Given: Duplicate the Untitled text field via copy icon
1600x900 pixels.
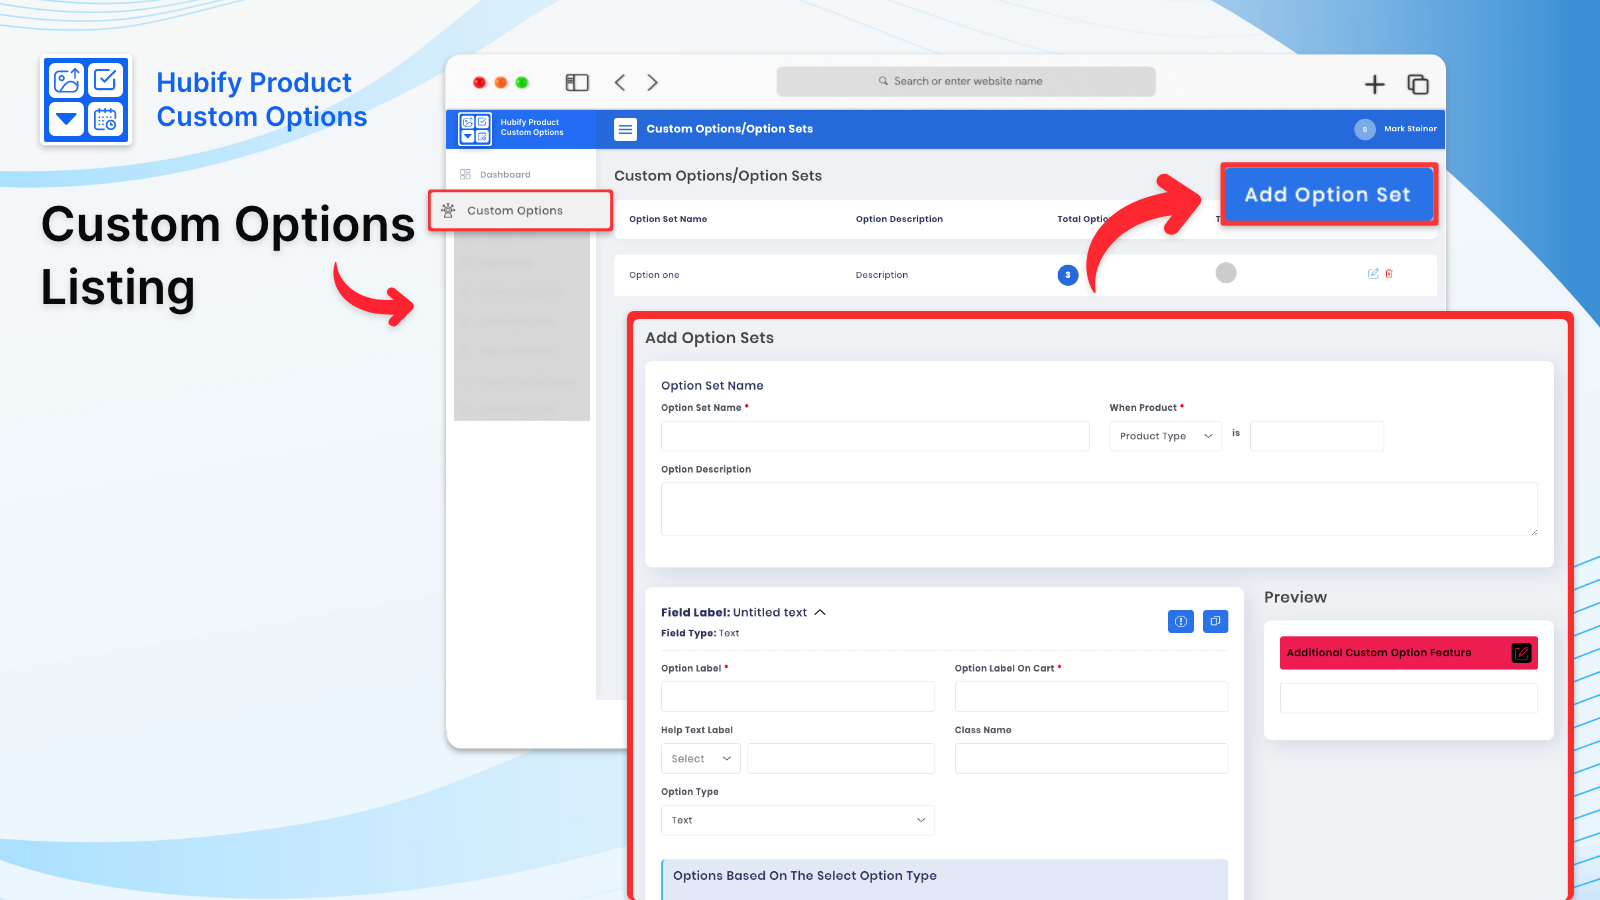Looking at the screenshot, I should pos(1215,621).
